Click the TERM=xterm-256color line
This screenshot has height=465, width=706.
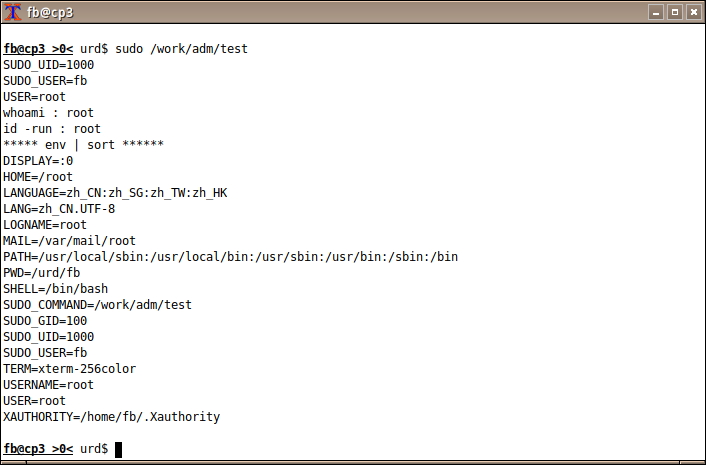[69, 369]
